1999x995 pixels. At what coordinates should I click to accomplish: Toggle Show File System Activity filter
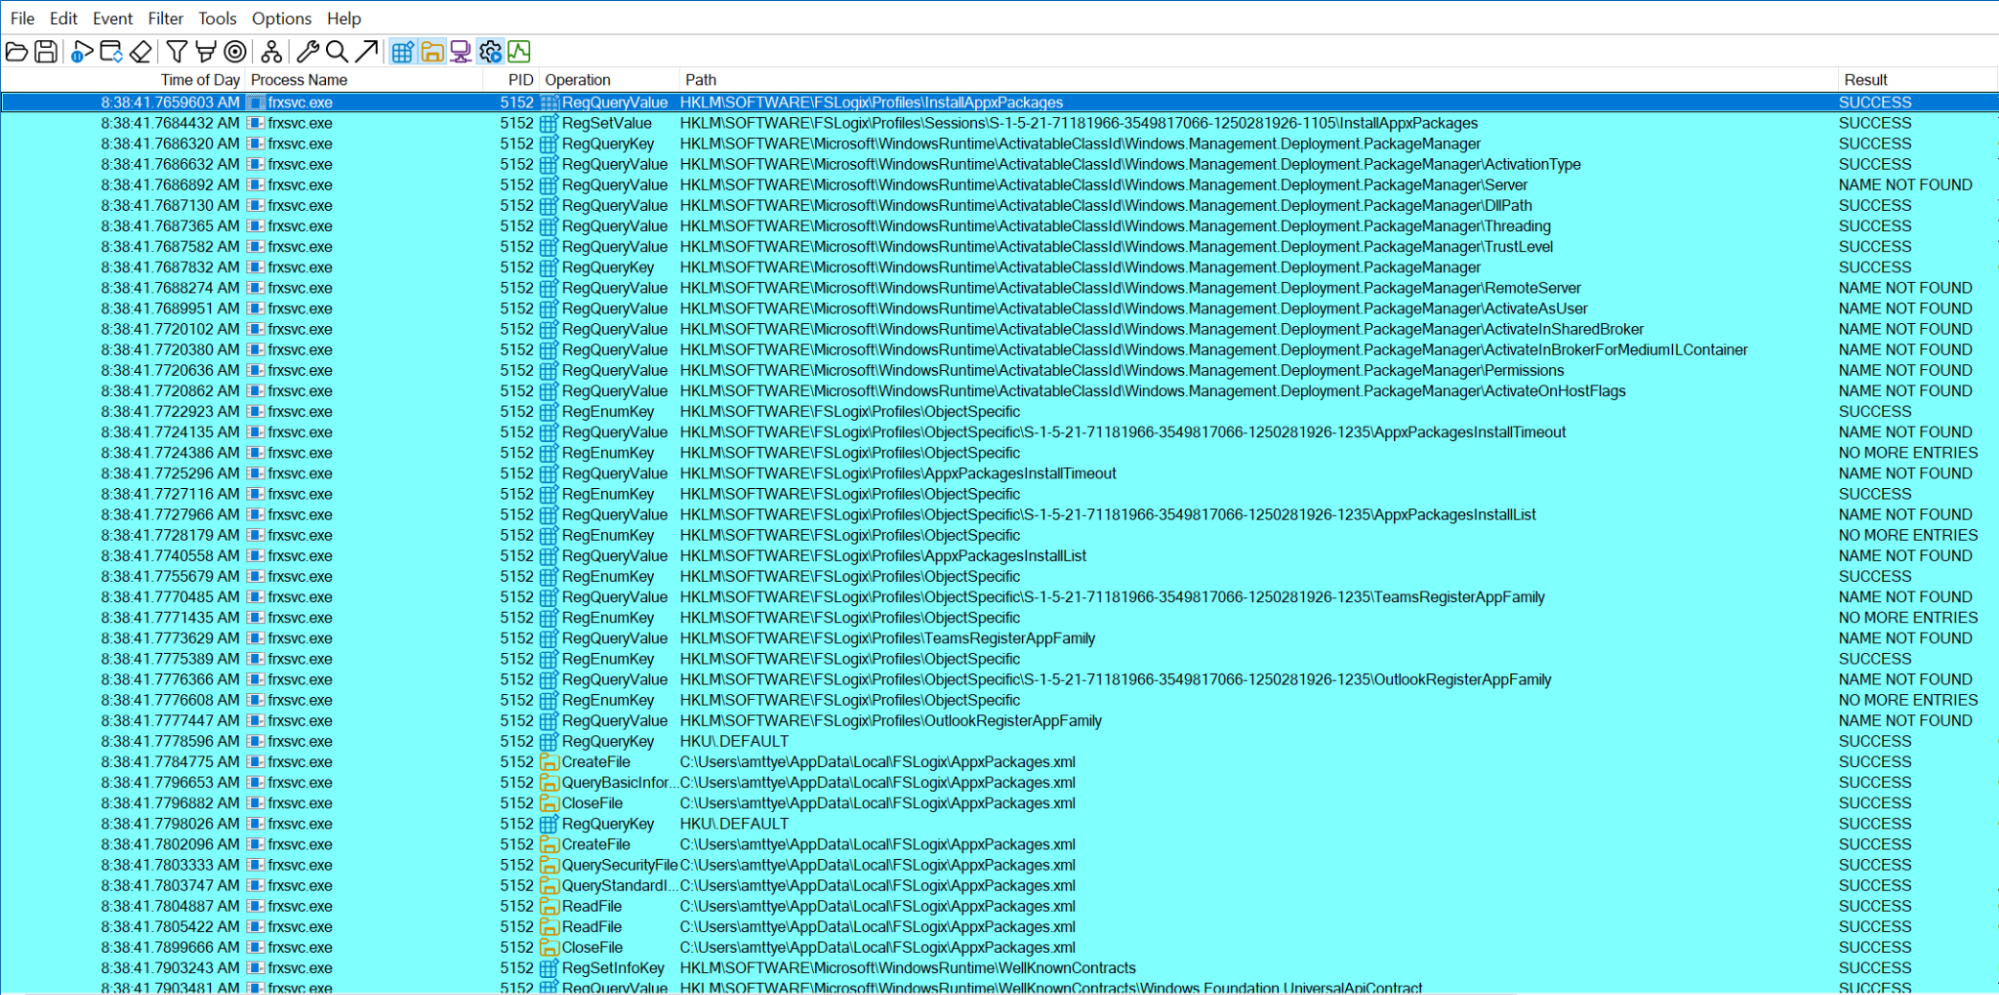point(430,51)
